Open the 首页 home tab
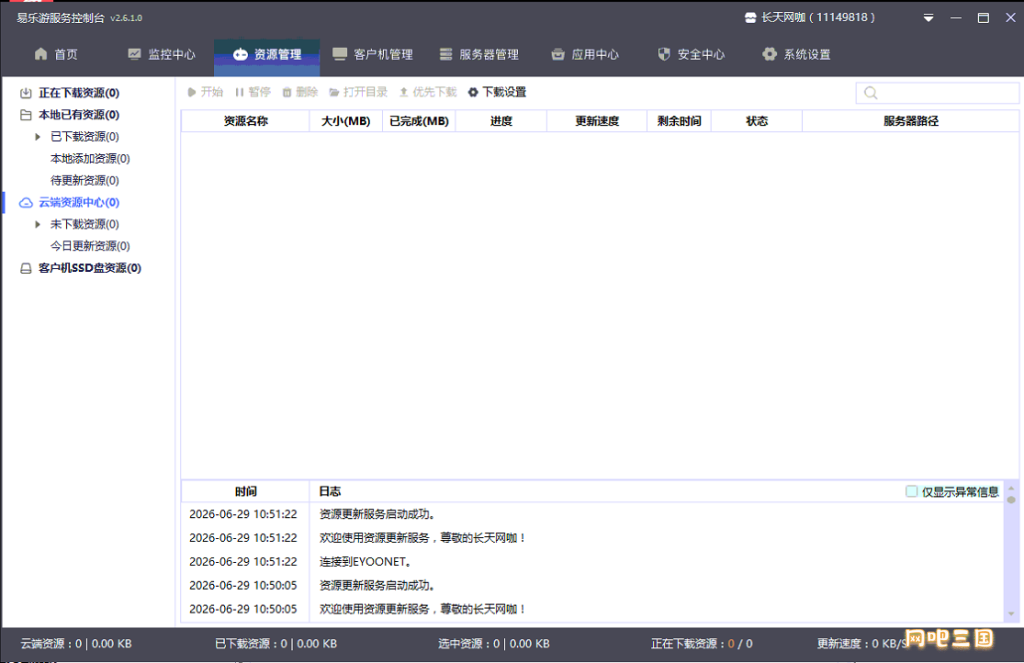Image resolution: width=1024 pixels, height=663 pixels. point(56,54)
